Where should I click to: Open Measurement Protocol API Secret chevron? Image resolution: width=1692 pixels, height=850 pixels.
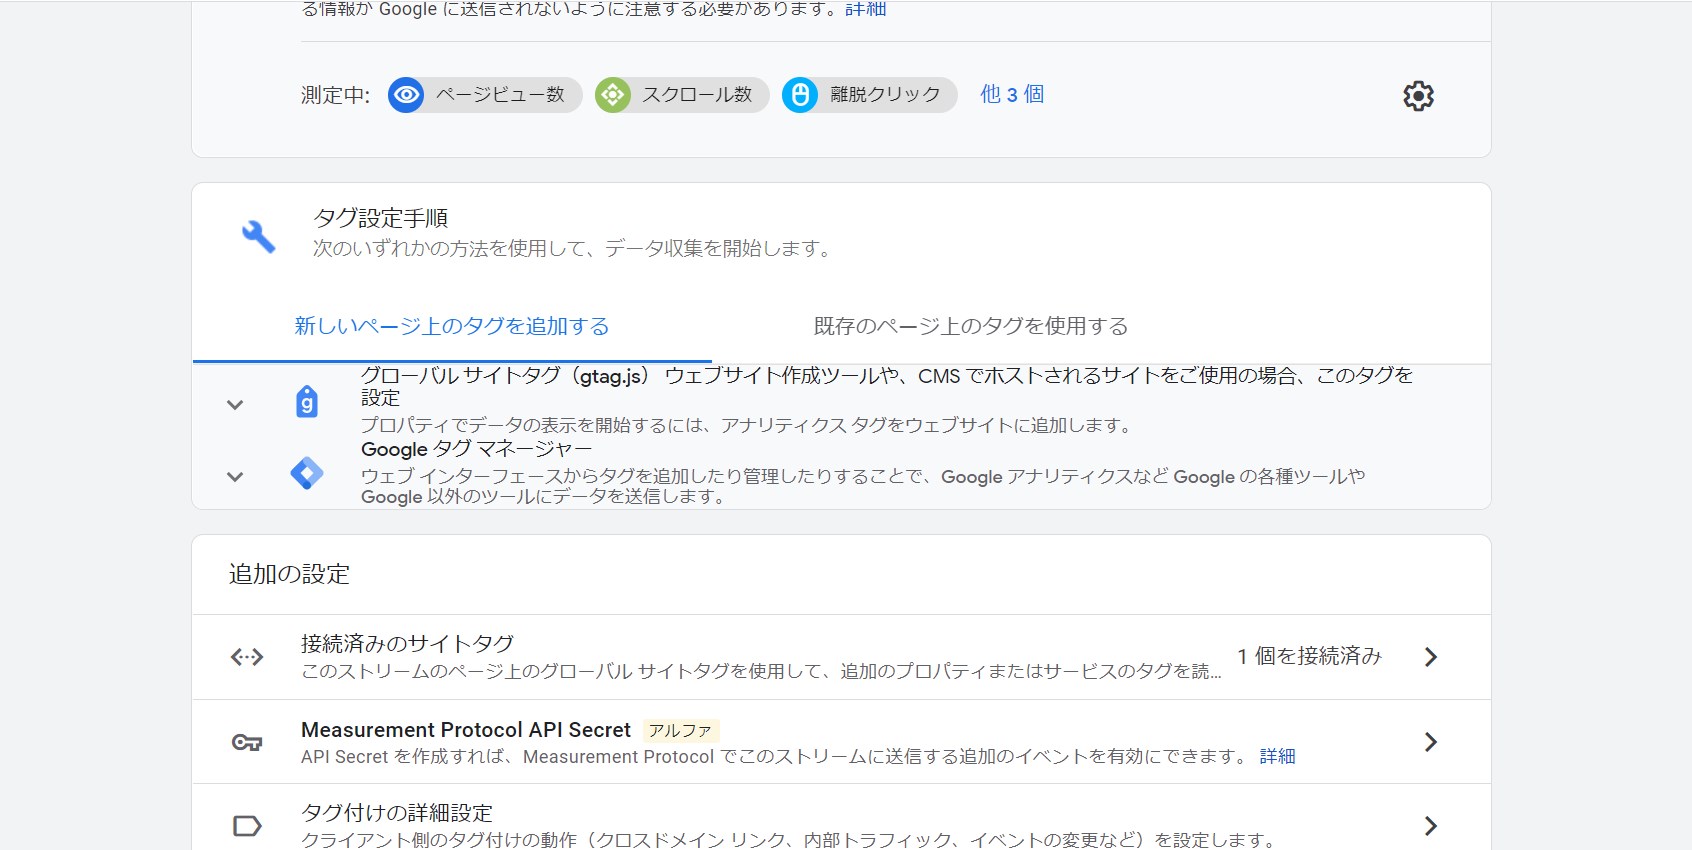coord(1430,742)
